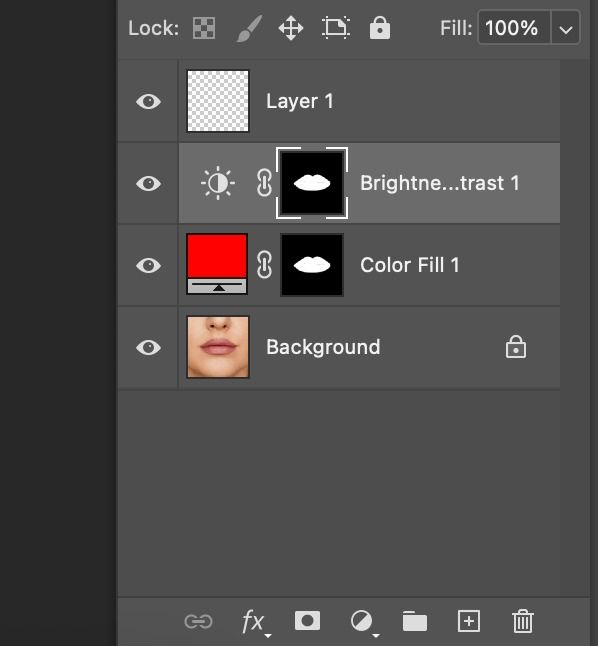Prevent artboard auto-nesting lock icon

click(336, 28)
